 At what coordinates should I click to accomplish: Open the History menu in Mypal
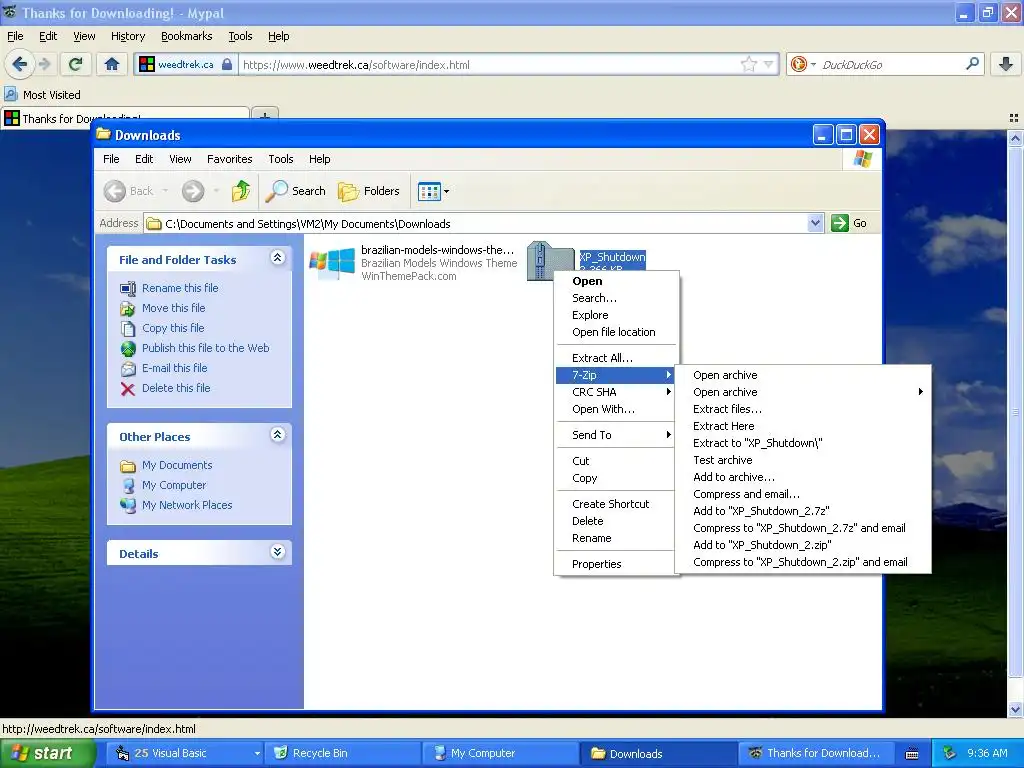128,36
